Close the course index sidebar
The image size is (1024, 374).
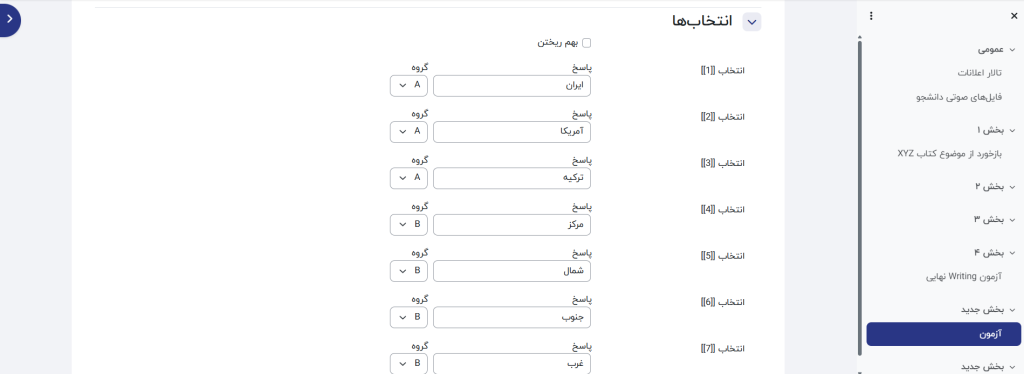[1014, 16]
